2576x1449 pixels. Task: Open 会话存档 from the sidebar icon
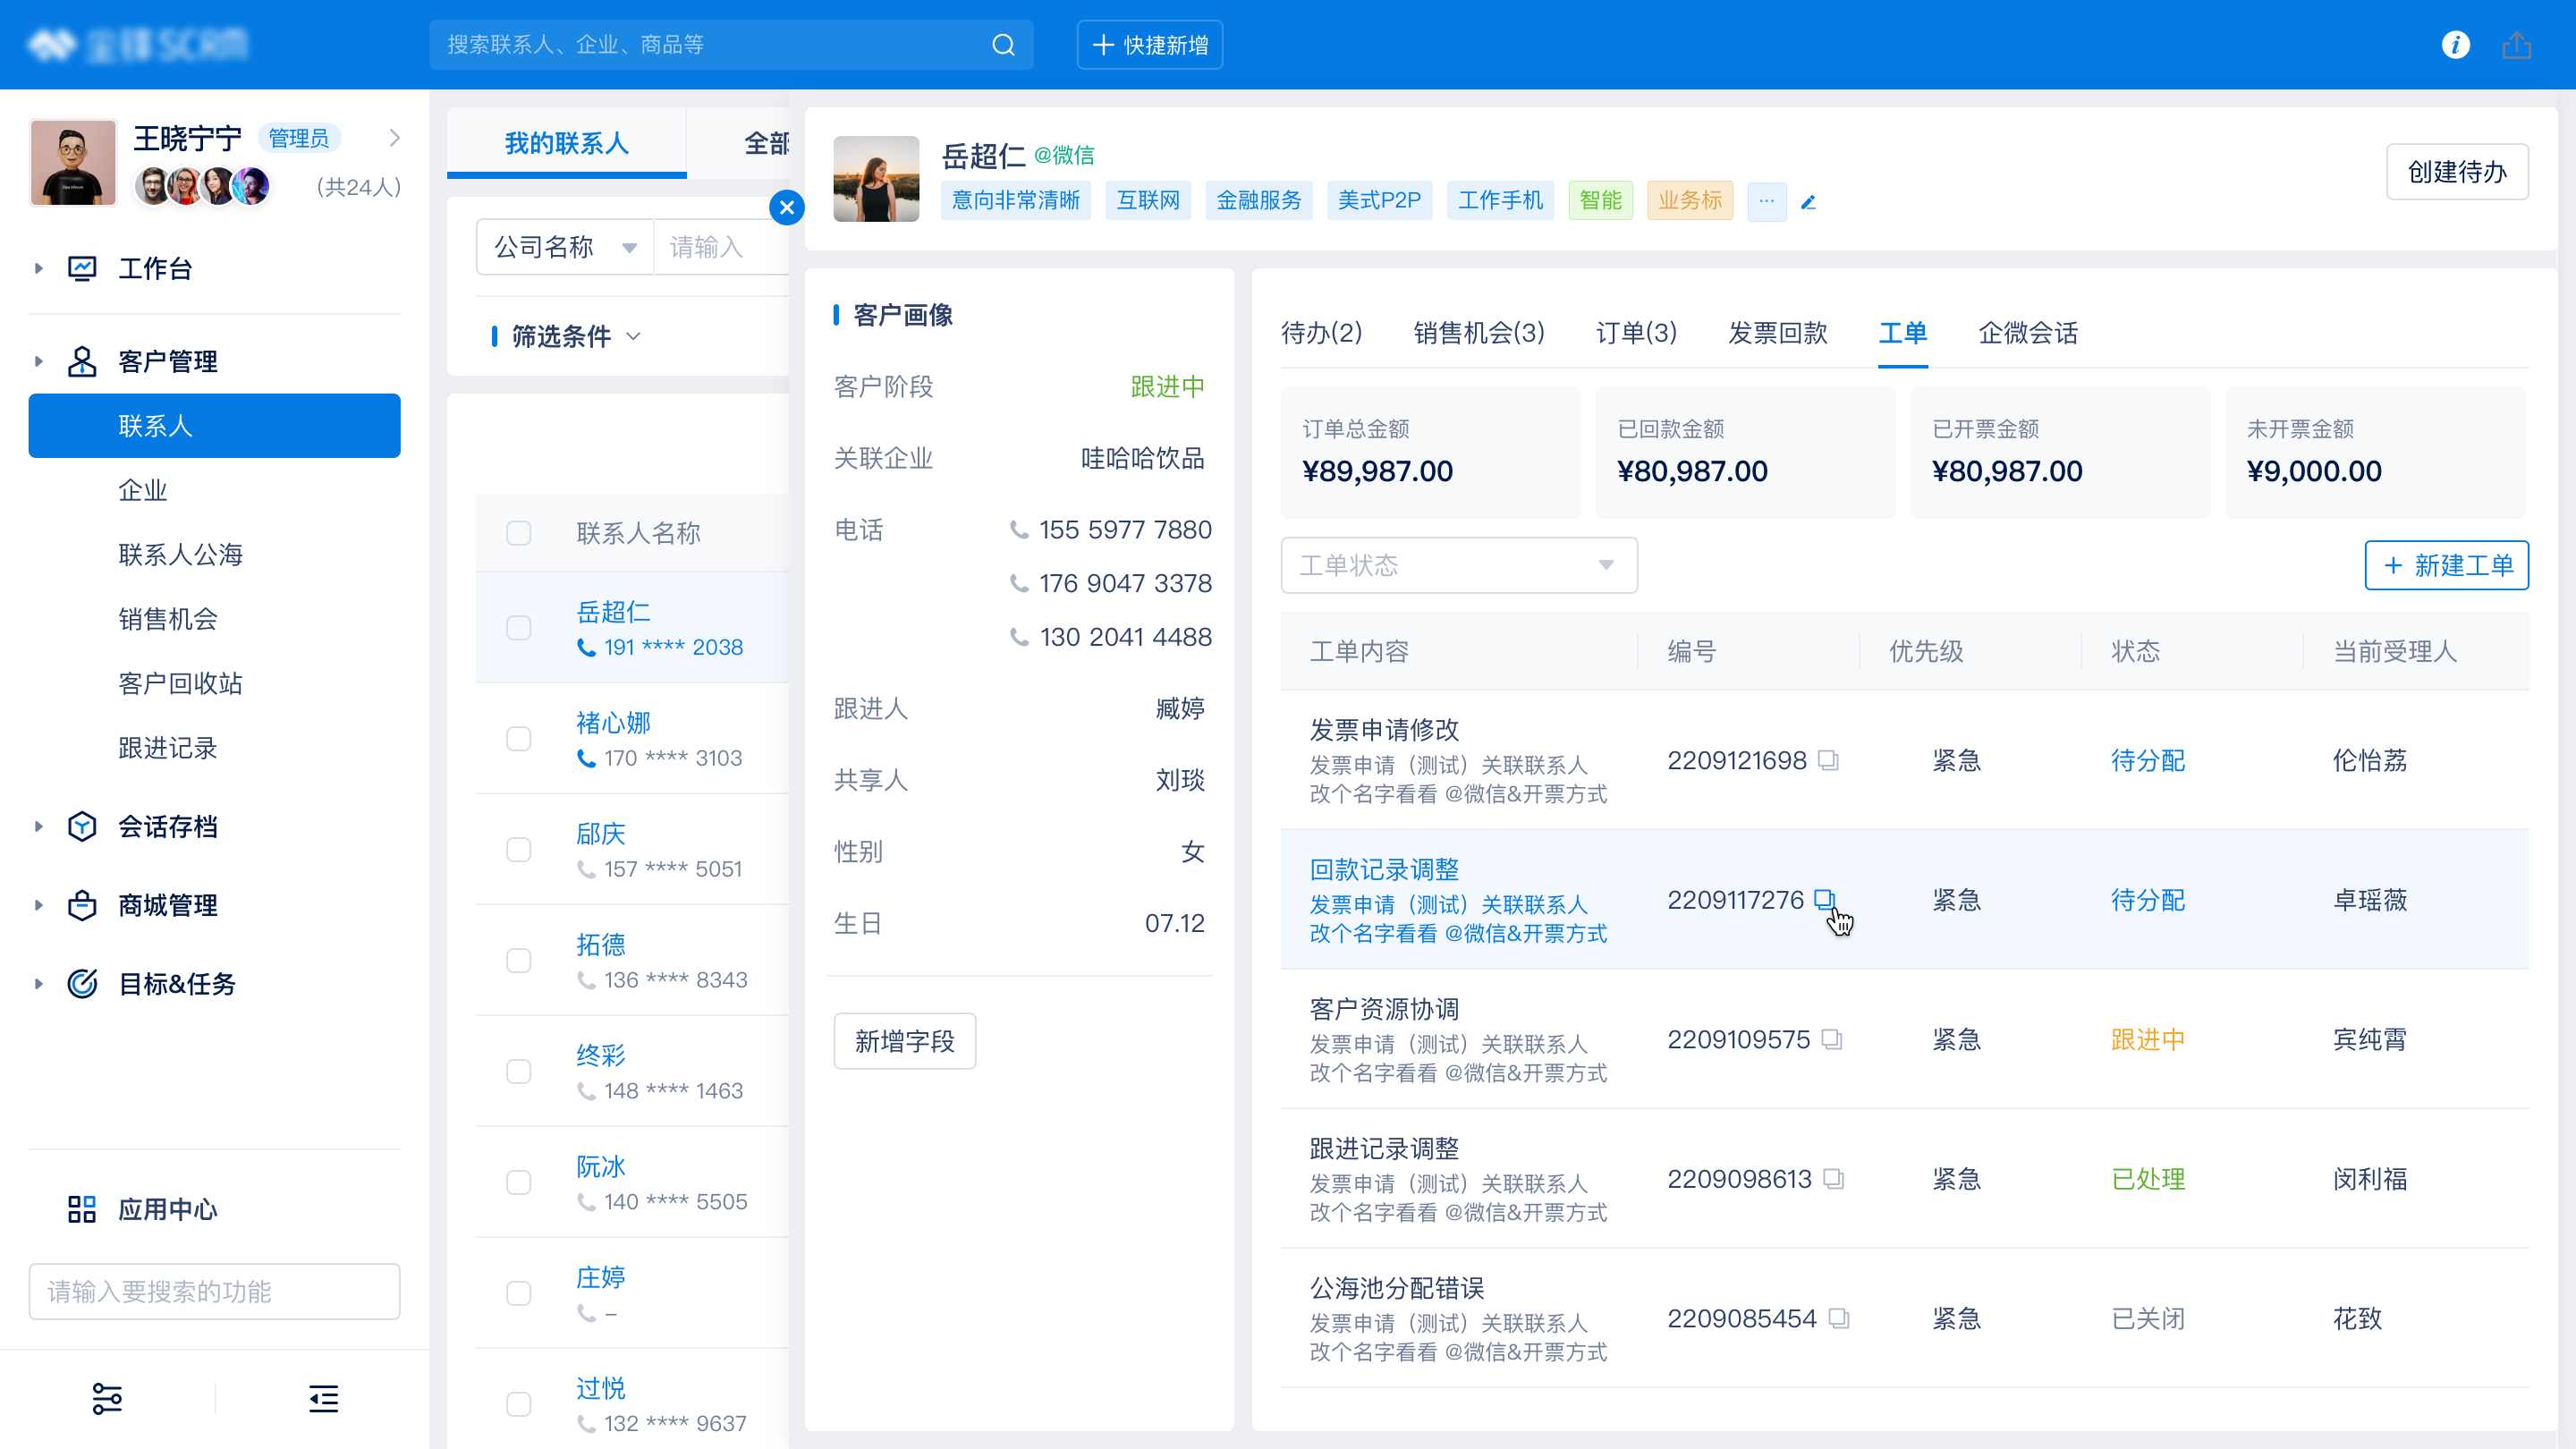[83, 825]
